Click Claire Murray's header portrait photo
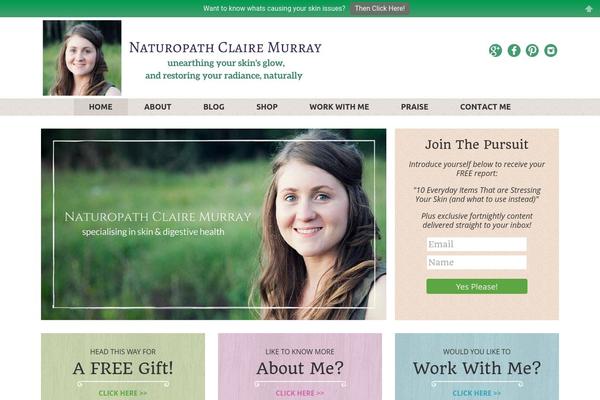Image resolution: width=600 pixels, height=400 pixels. (x=82, y=58)
